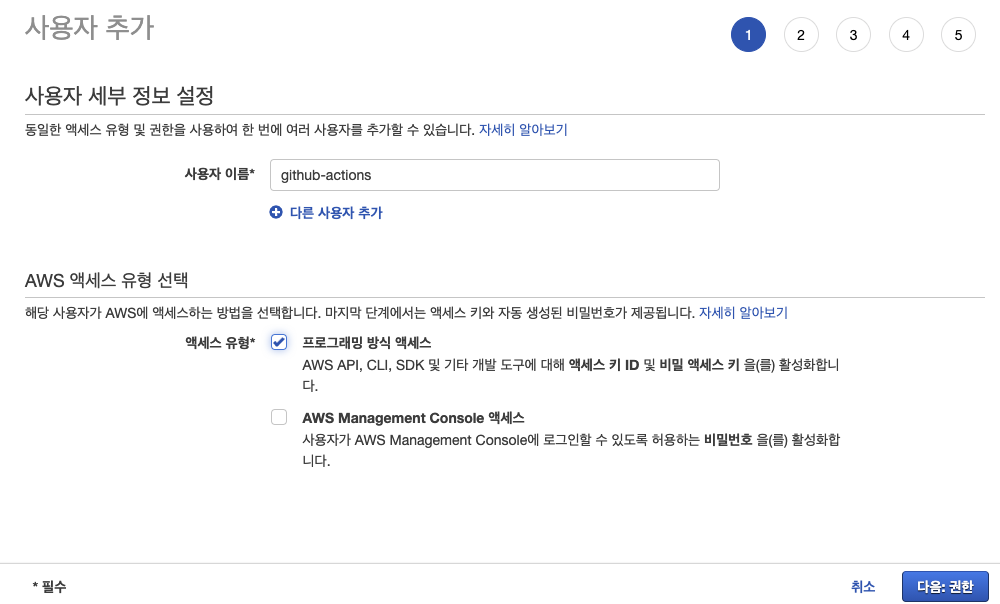Uncheck the 프로그래밍 방식 액세스 checkbox

coord(279,342)
